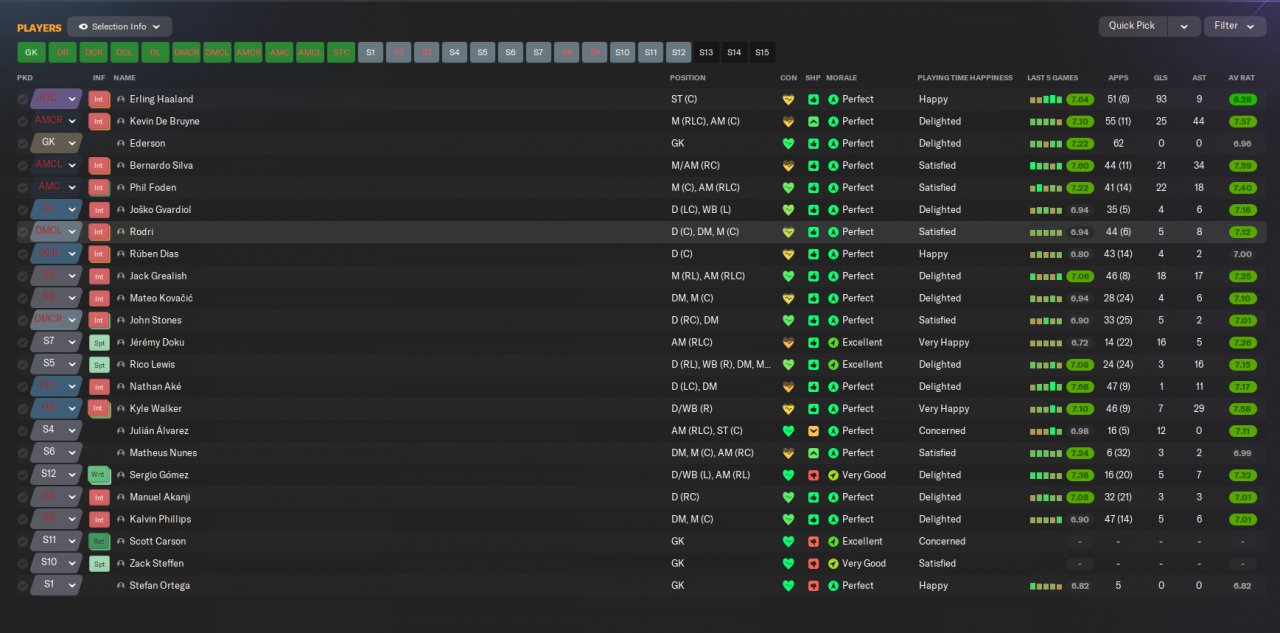
Task: Toggle the picked circle for Rúben Dias
Action: coord(22,254)
